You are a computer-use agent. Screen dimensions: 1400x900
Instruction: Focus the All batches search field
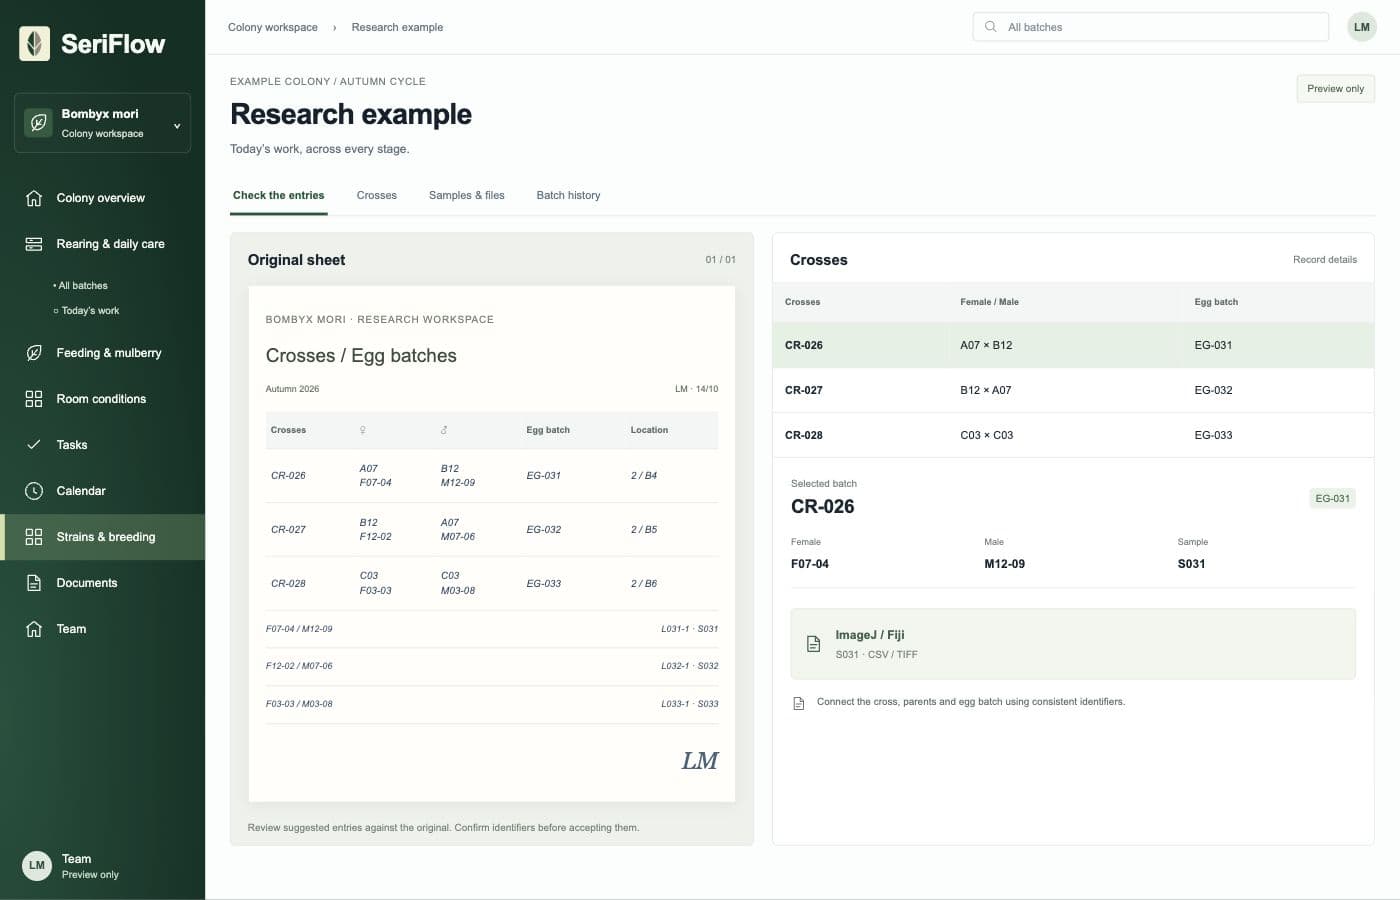tap(1150, 27)
